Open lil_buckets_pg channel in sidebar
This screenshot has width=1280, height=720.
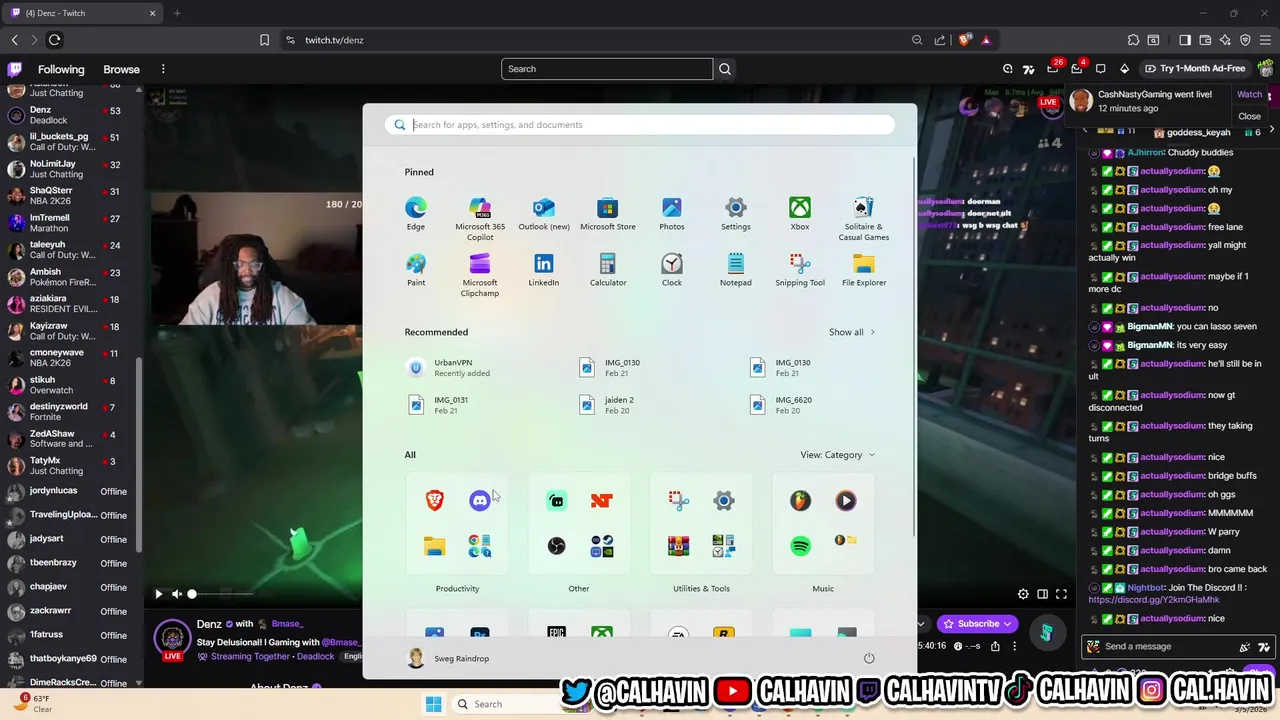pos(70,141)
